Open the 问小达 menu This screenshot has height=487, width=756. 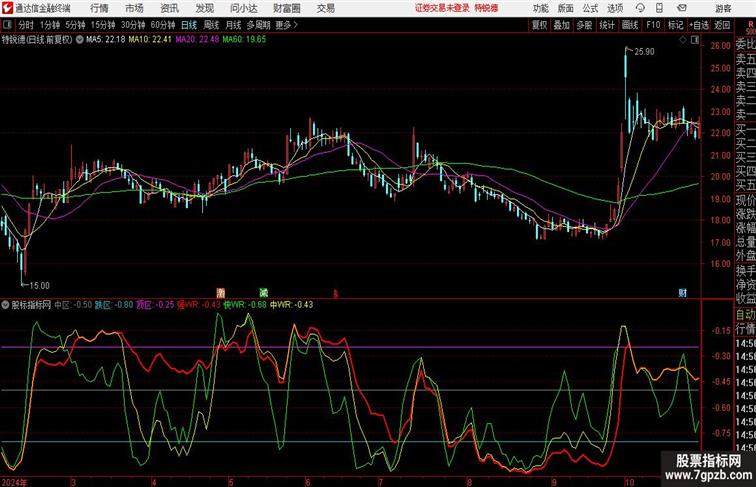tap(243, 8)
